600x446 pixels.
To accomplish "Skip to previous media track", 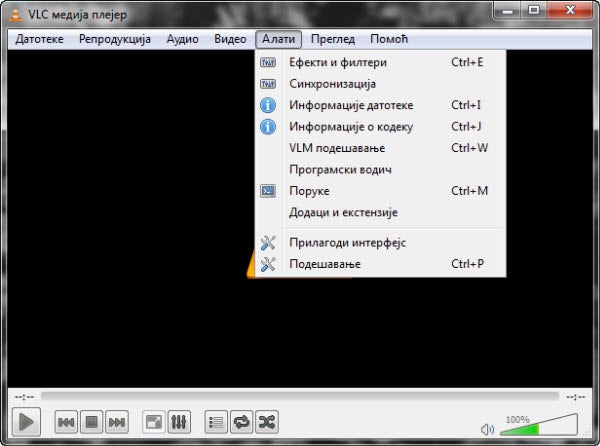I will [x=66, y=422].
